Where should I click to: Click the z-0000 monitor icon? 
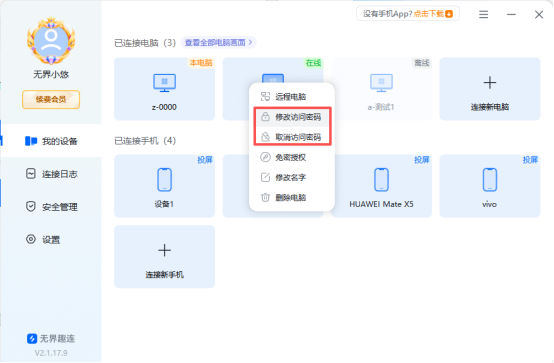click(164, 83)
